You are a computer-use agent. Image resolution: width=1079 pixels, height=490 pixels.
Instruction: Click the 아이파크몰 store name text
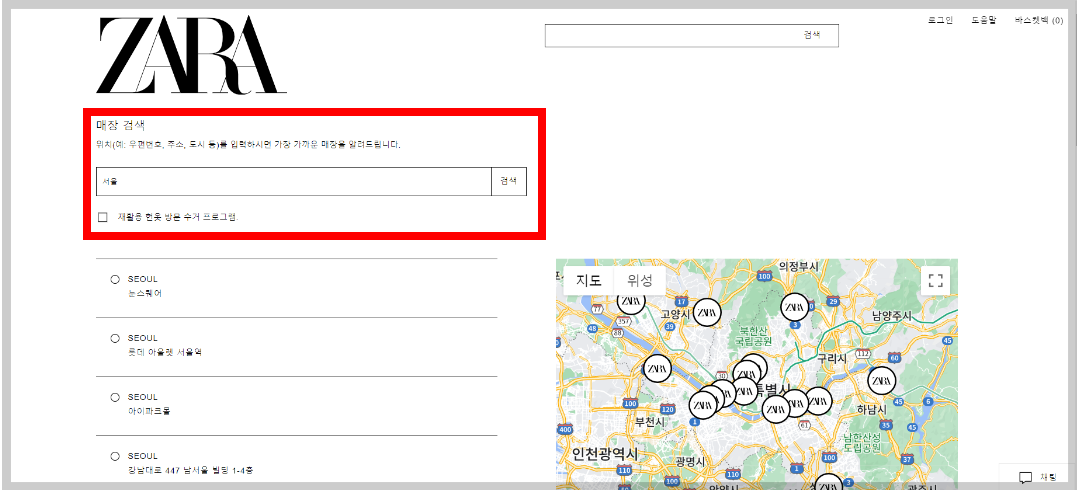coord(149,411)
